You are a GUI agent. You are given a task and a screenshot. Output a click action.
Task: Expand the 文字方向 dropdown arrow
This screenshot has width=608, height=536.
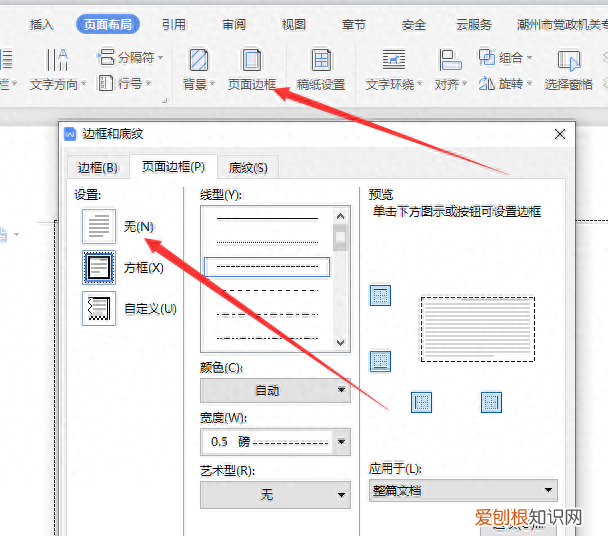pyautogui.click(x=83, y=84)
